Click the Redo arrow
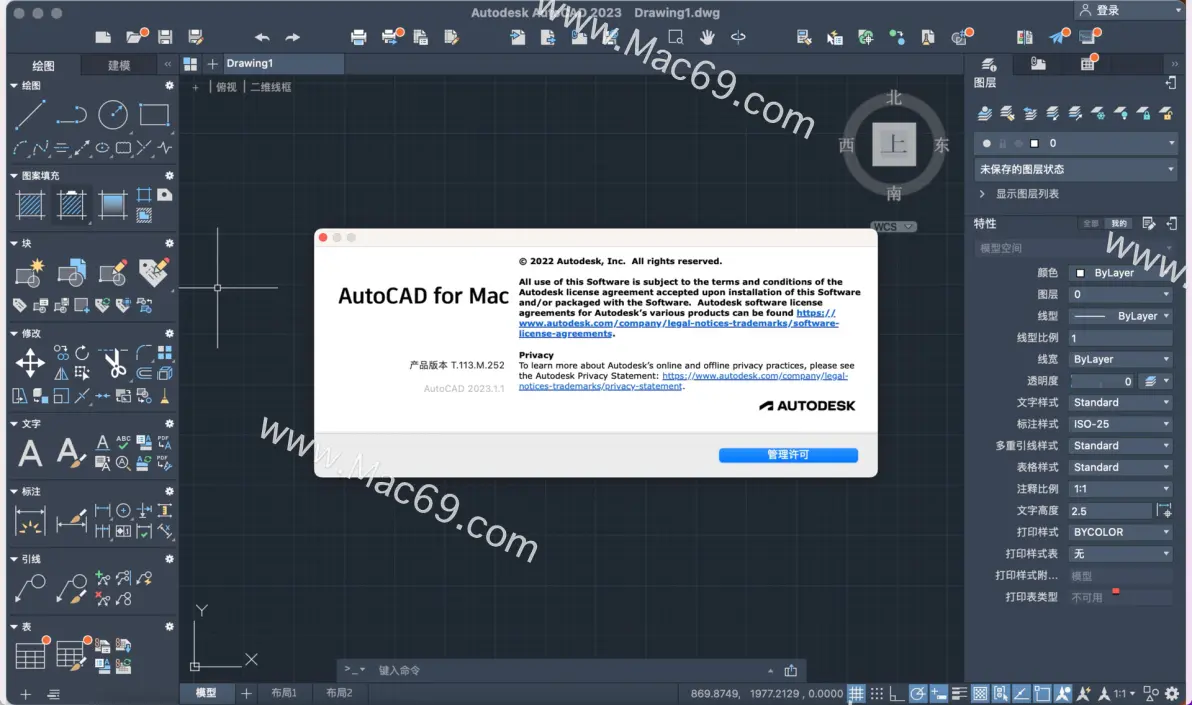The image size is (1192, 705). pyautogui.click(x=293, y=37)
